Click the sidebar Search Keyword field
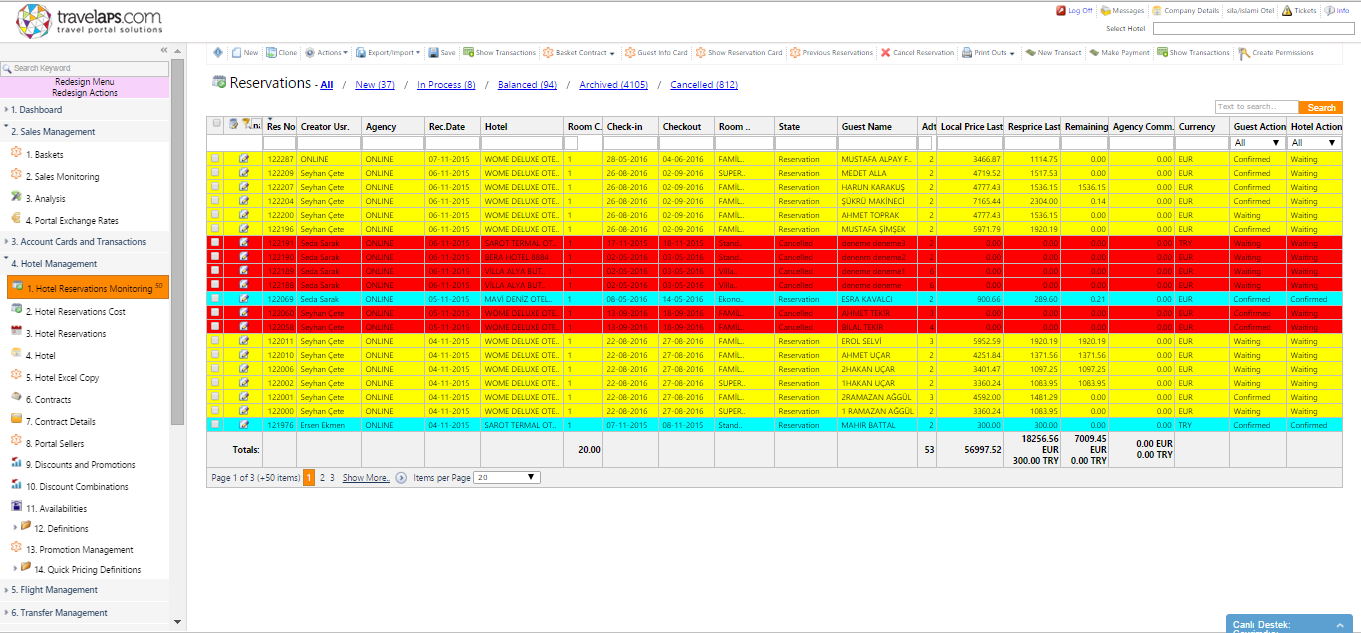 (x=85, y=68)
